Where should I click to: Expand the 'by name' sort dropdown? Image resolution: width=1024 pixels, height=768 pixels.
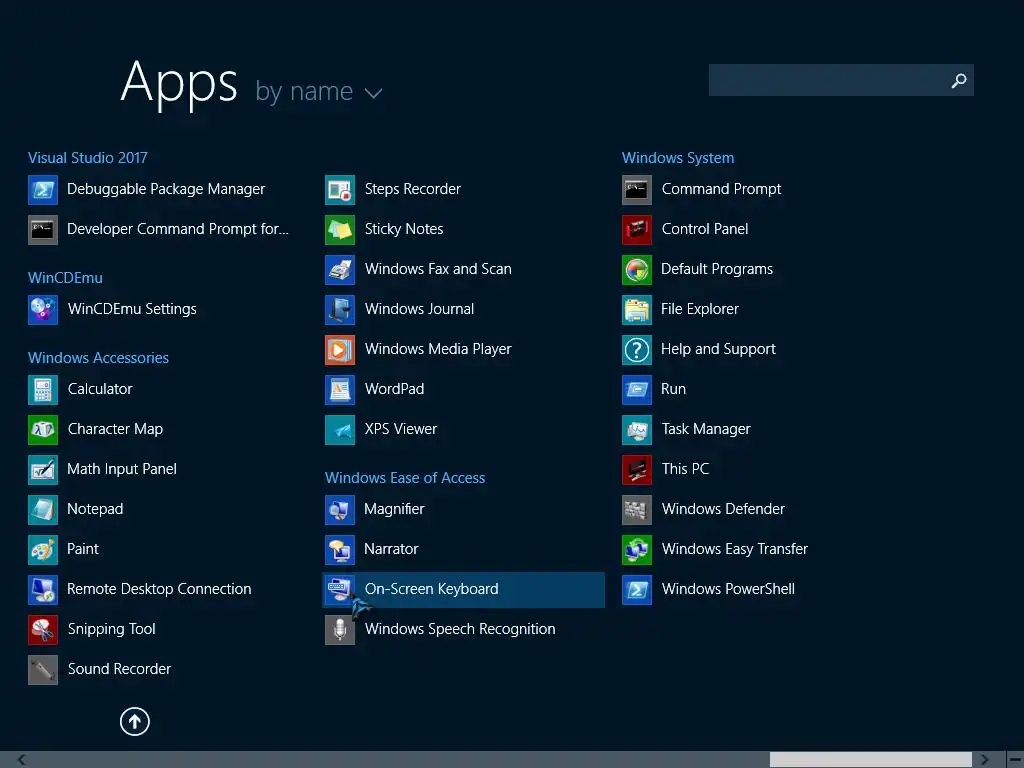(x=319, y=91)
